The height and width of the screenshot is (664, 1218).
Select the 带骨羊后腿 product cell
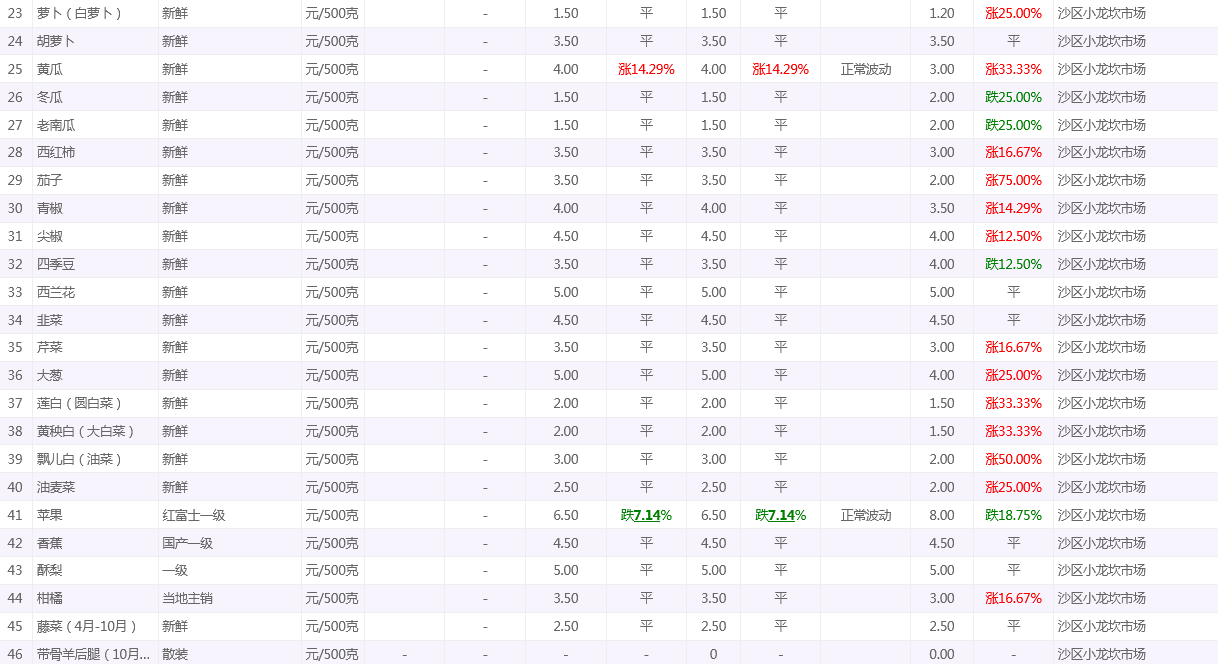pyautogui.click(x=93, y=654)
